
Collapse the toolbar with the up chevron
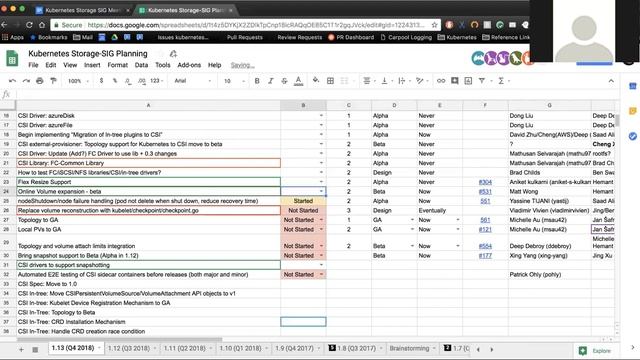point(611,81)
